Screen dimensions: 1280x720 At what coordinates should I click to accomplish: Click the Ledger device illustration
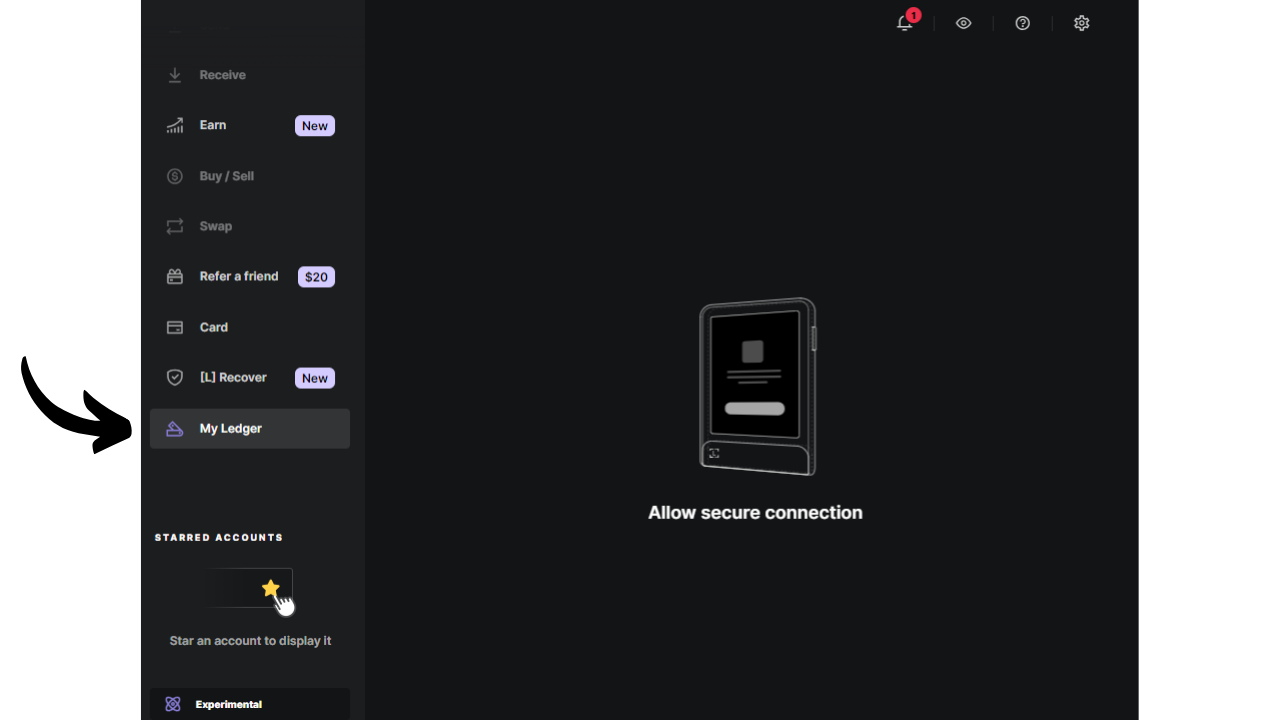pos(757,386)
